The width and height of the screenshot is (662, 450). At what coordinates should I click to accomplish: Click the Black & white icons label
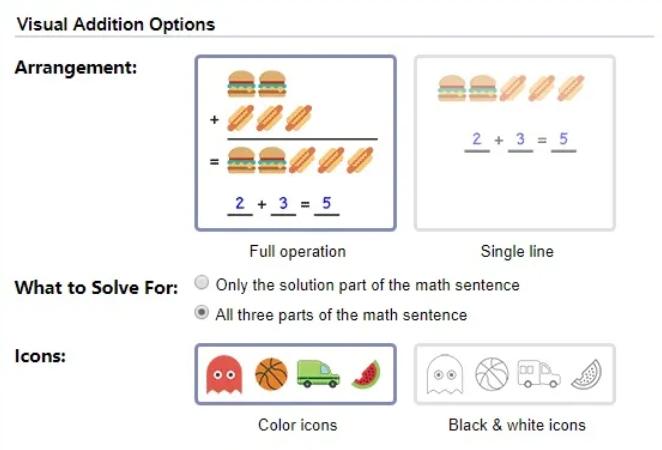[517, 425]
